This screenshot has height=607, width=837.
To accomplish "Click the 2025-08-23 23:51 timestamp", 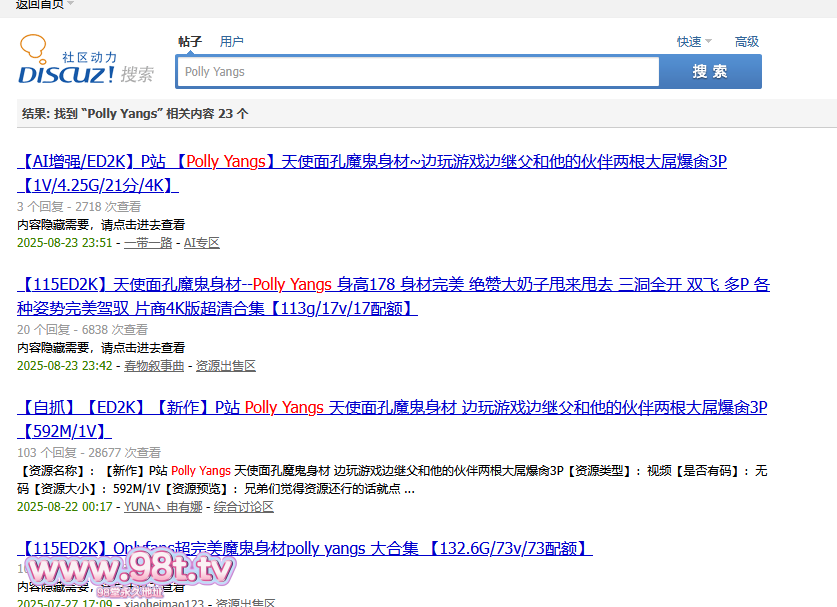I will pos(65,243).
